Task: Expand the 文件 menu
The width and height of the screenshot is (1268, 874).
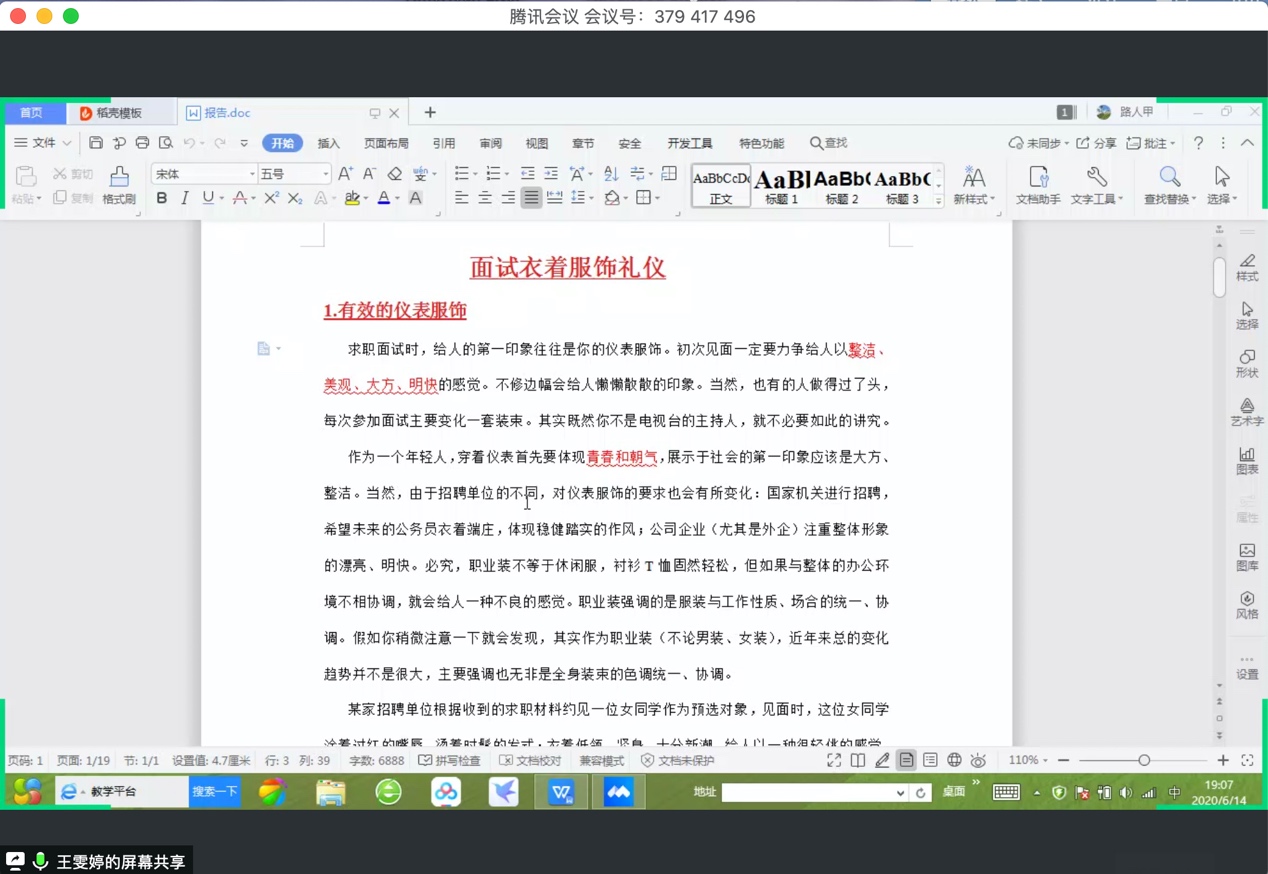Action: click(x=42, y=143)
